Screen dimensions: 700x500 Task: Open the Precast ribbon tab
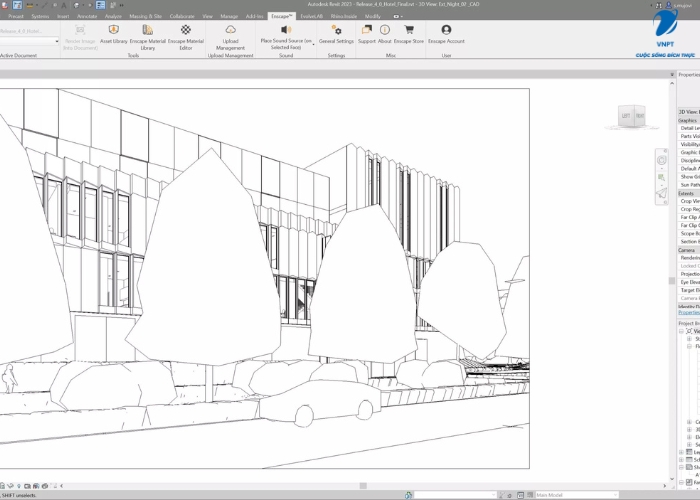[16, 16]
